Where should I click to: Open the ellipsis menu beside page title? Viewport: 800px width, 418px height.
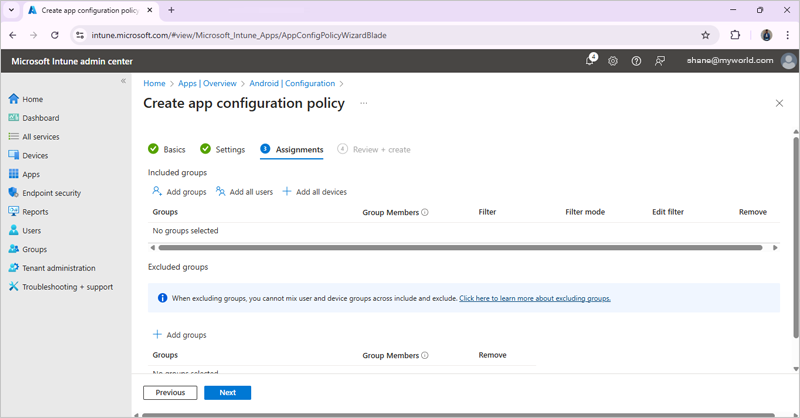(363, 103)
